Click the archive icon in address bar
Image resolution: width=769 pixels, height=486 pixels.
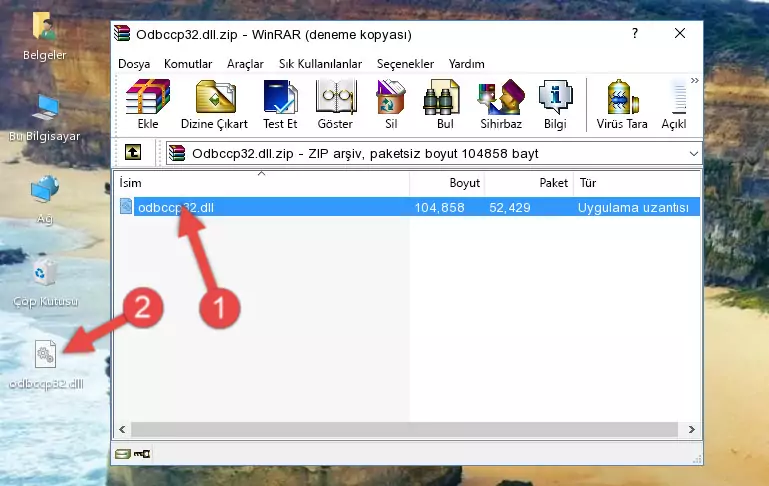coord(177,153)
